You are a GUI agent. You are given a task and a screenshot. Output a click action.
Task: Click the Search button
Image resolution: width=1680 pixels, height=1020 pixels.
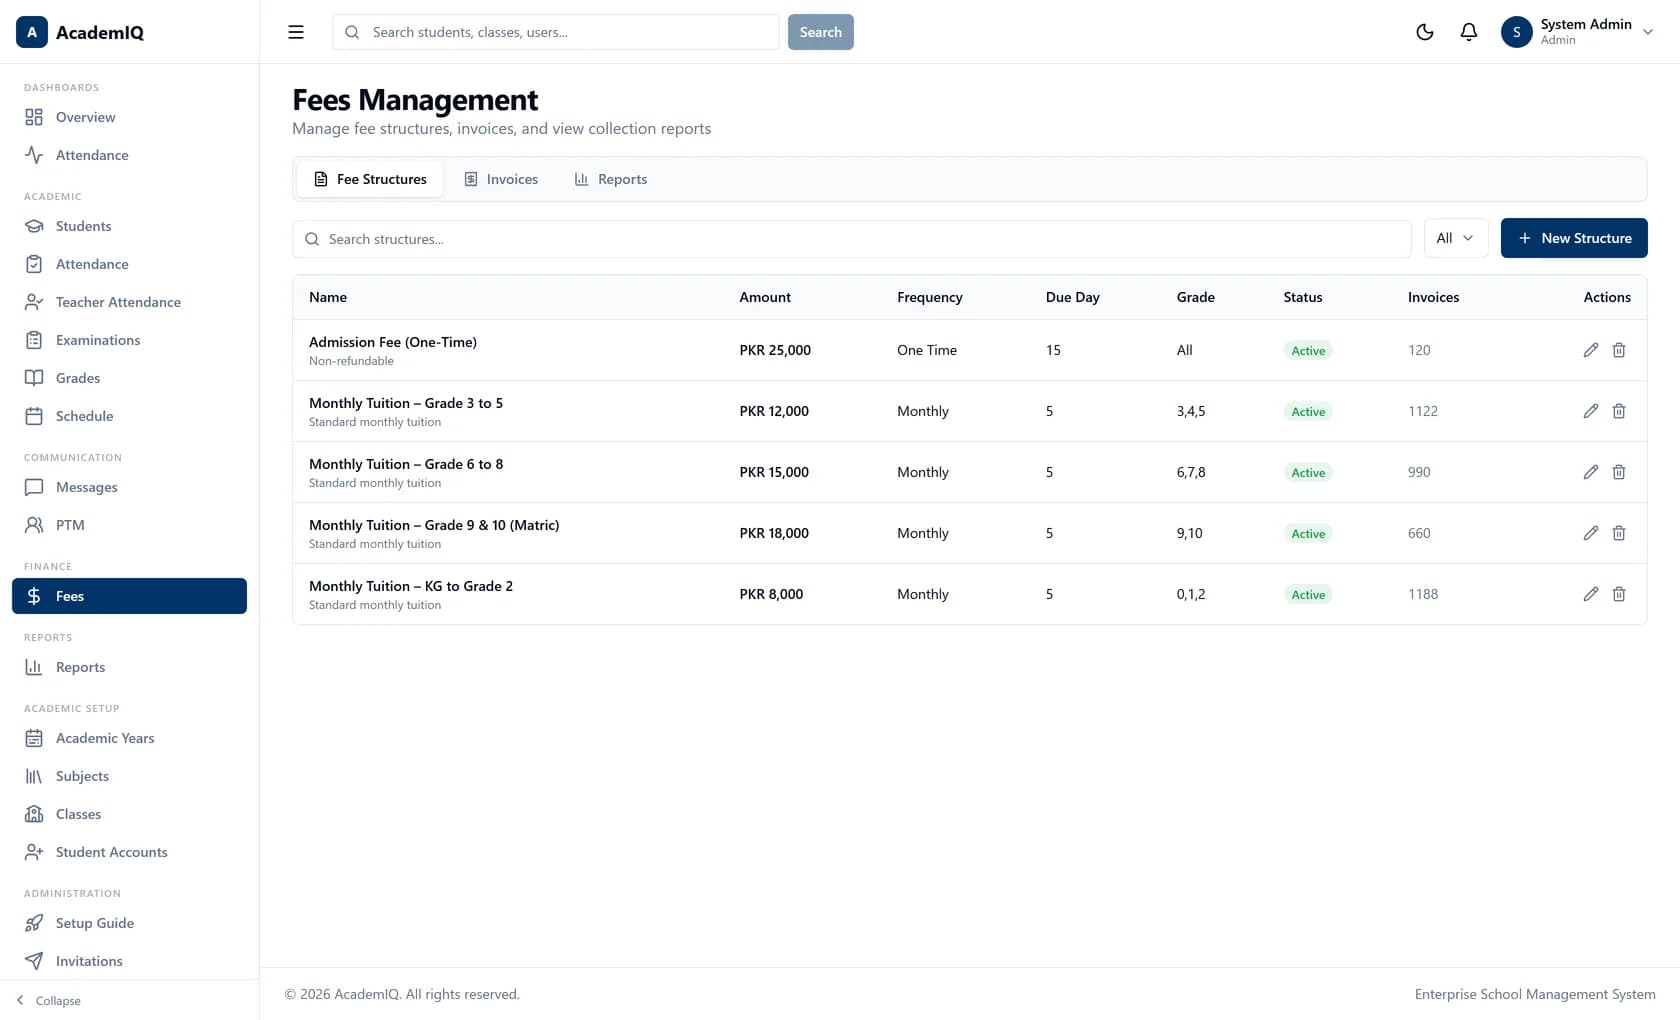(820, 32)
